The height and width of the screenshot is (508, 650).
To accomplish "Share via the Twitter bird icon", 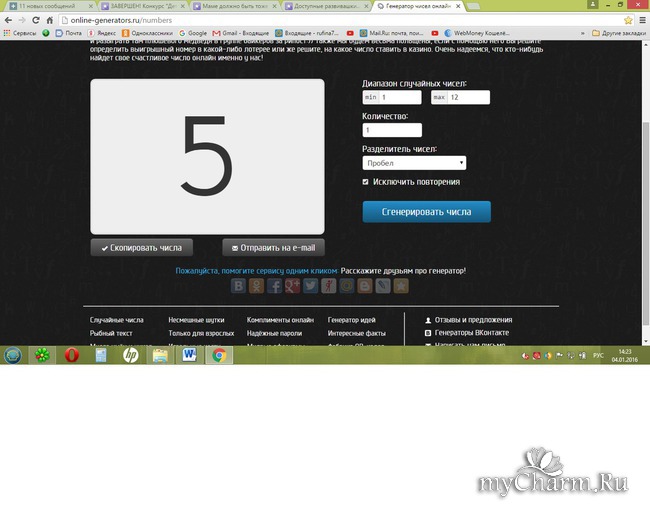I will click(x=311, y=286).
